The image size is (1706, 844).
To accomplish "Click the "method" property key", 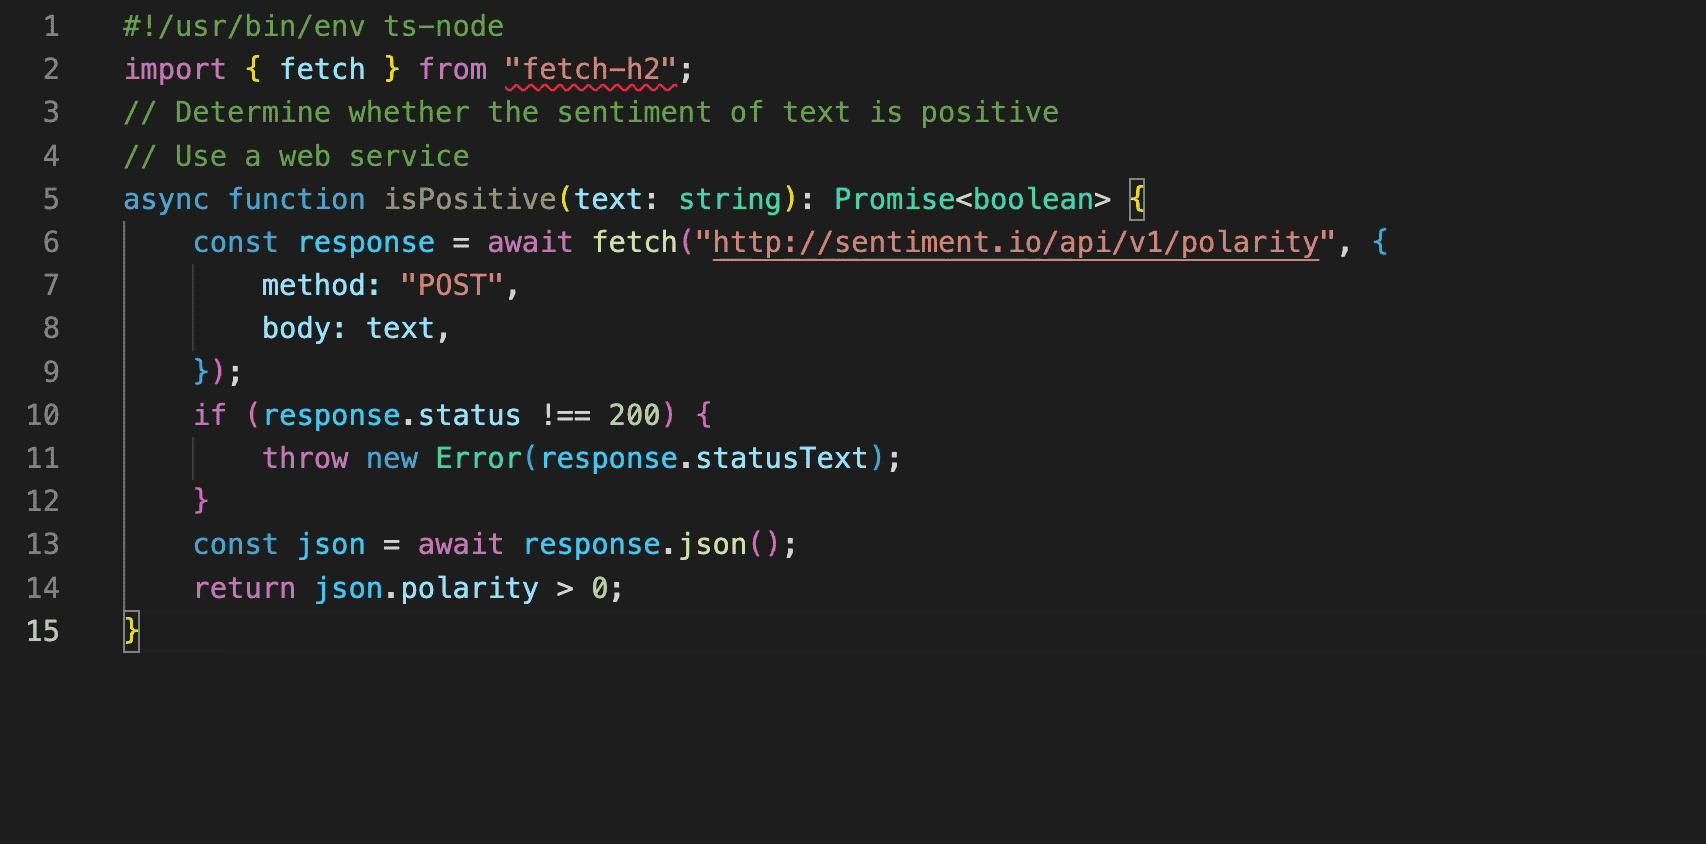I will pos(313,285).
